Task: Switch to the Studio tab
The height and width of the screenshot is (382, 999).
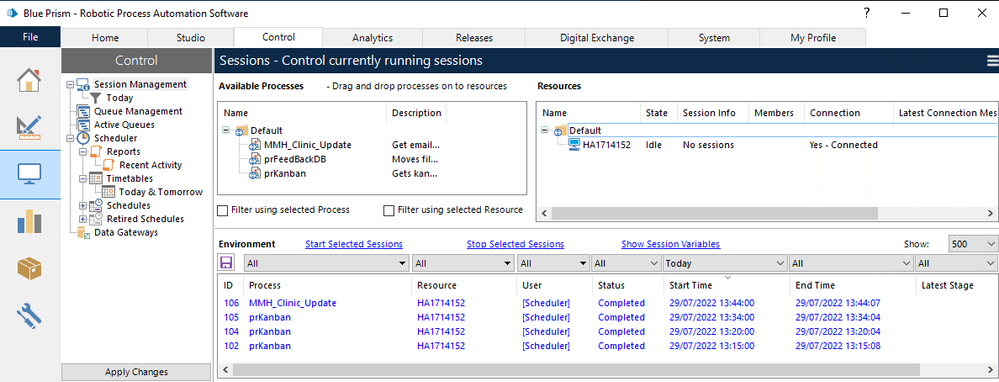Action: click(190, 38)
